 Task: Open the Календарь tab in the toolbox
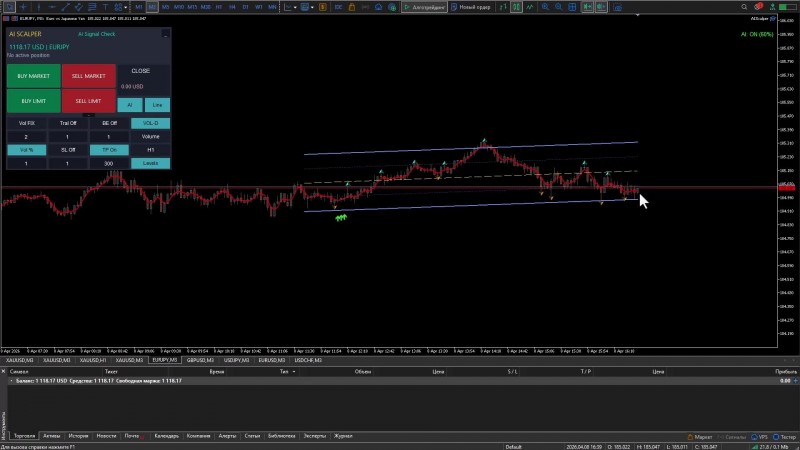[x=166, y=436]
